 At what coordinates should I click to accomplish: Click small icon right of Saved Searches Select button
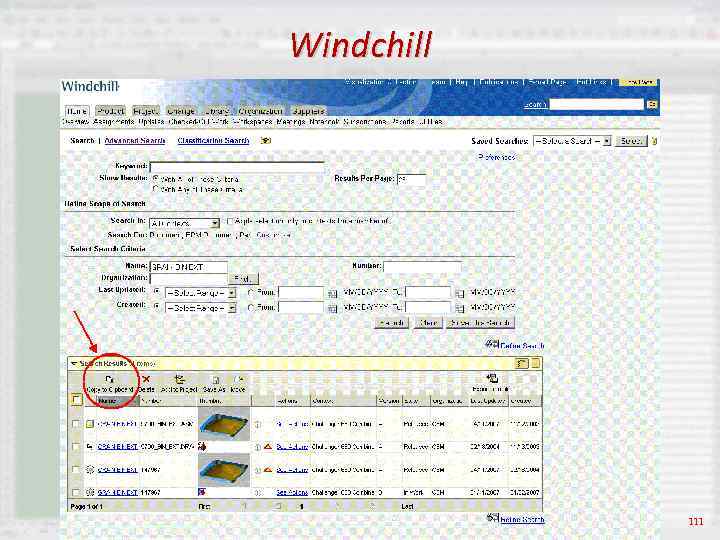tap(654, 141)
